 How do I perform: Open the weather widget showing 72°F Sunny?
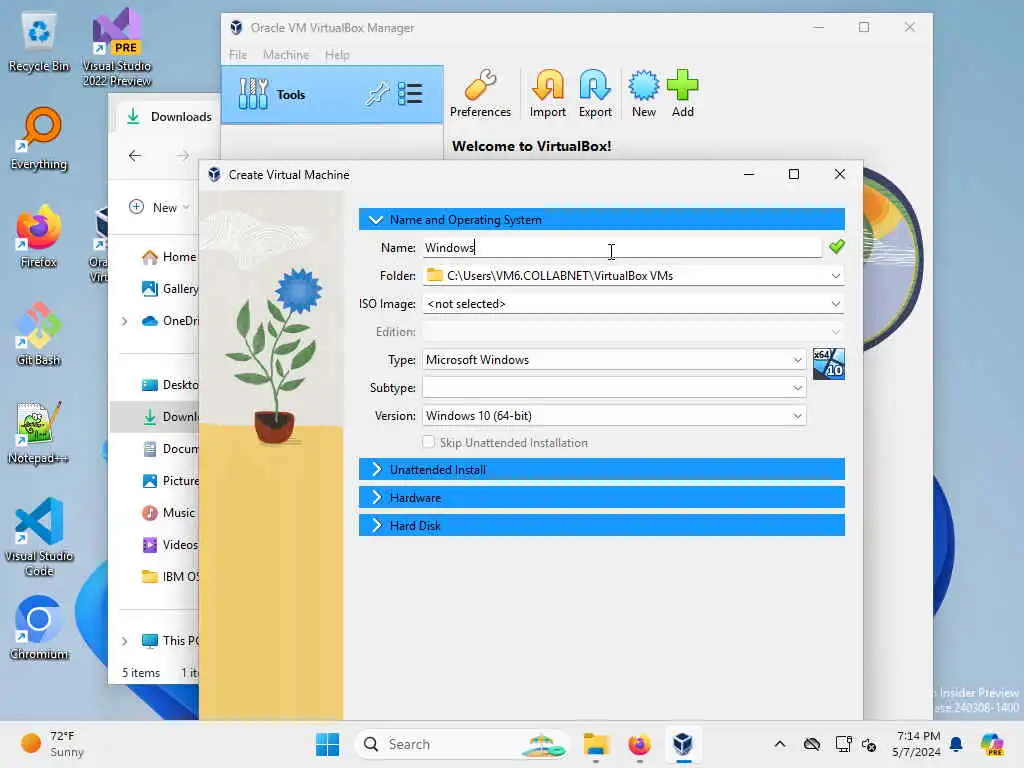tap(52, 744)
